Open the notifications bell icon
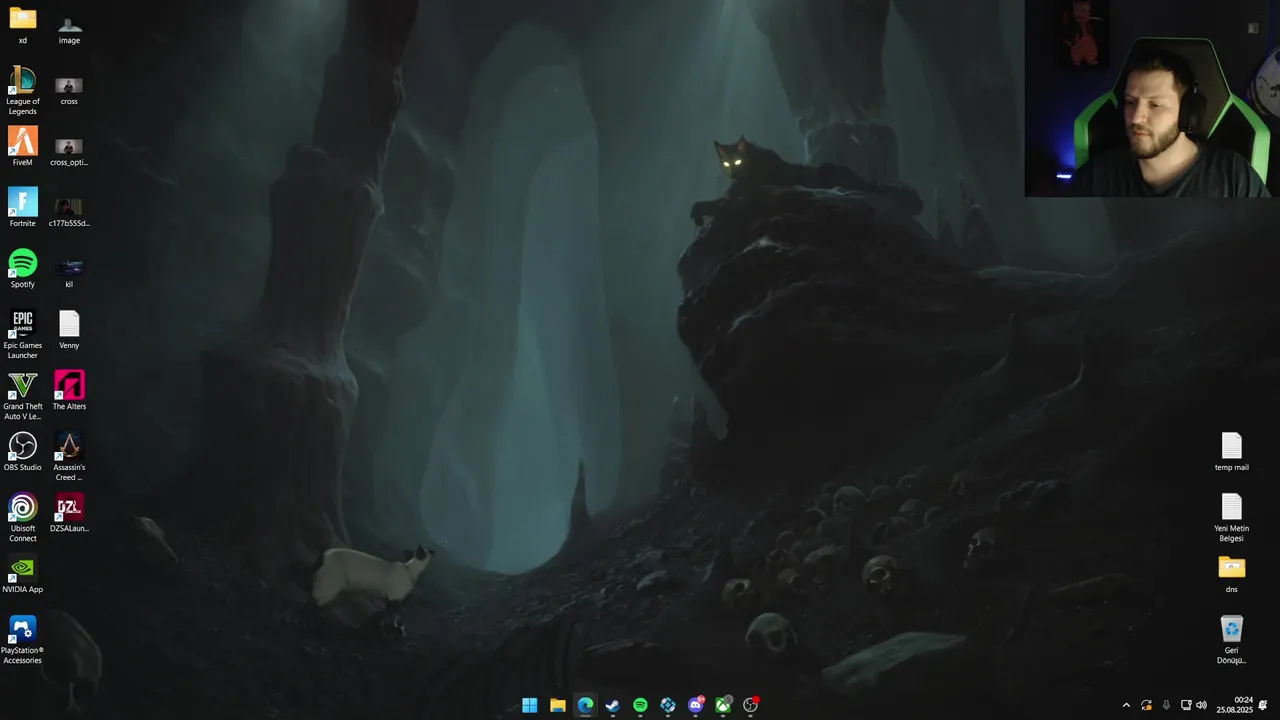The height and width of the screenshot is (720, 1280). (x=1263, y=705)
